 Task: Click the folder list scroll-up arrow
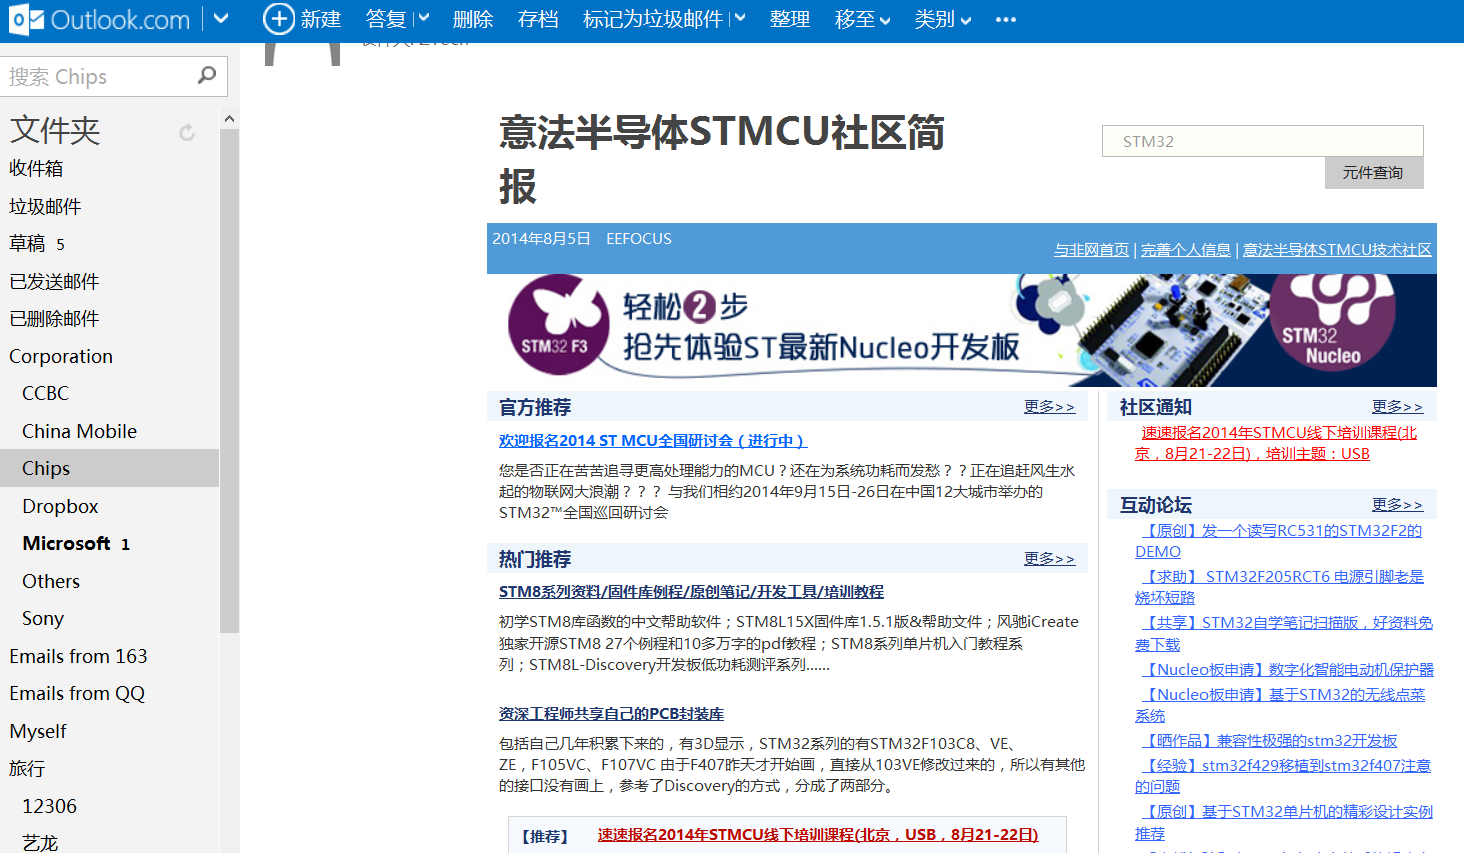(229, 119)
